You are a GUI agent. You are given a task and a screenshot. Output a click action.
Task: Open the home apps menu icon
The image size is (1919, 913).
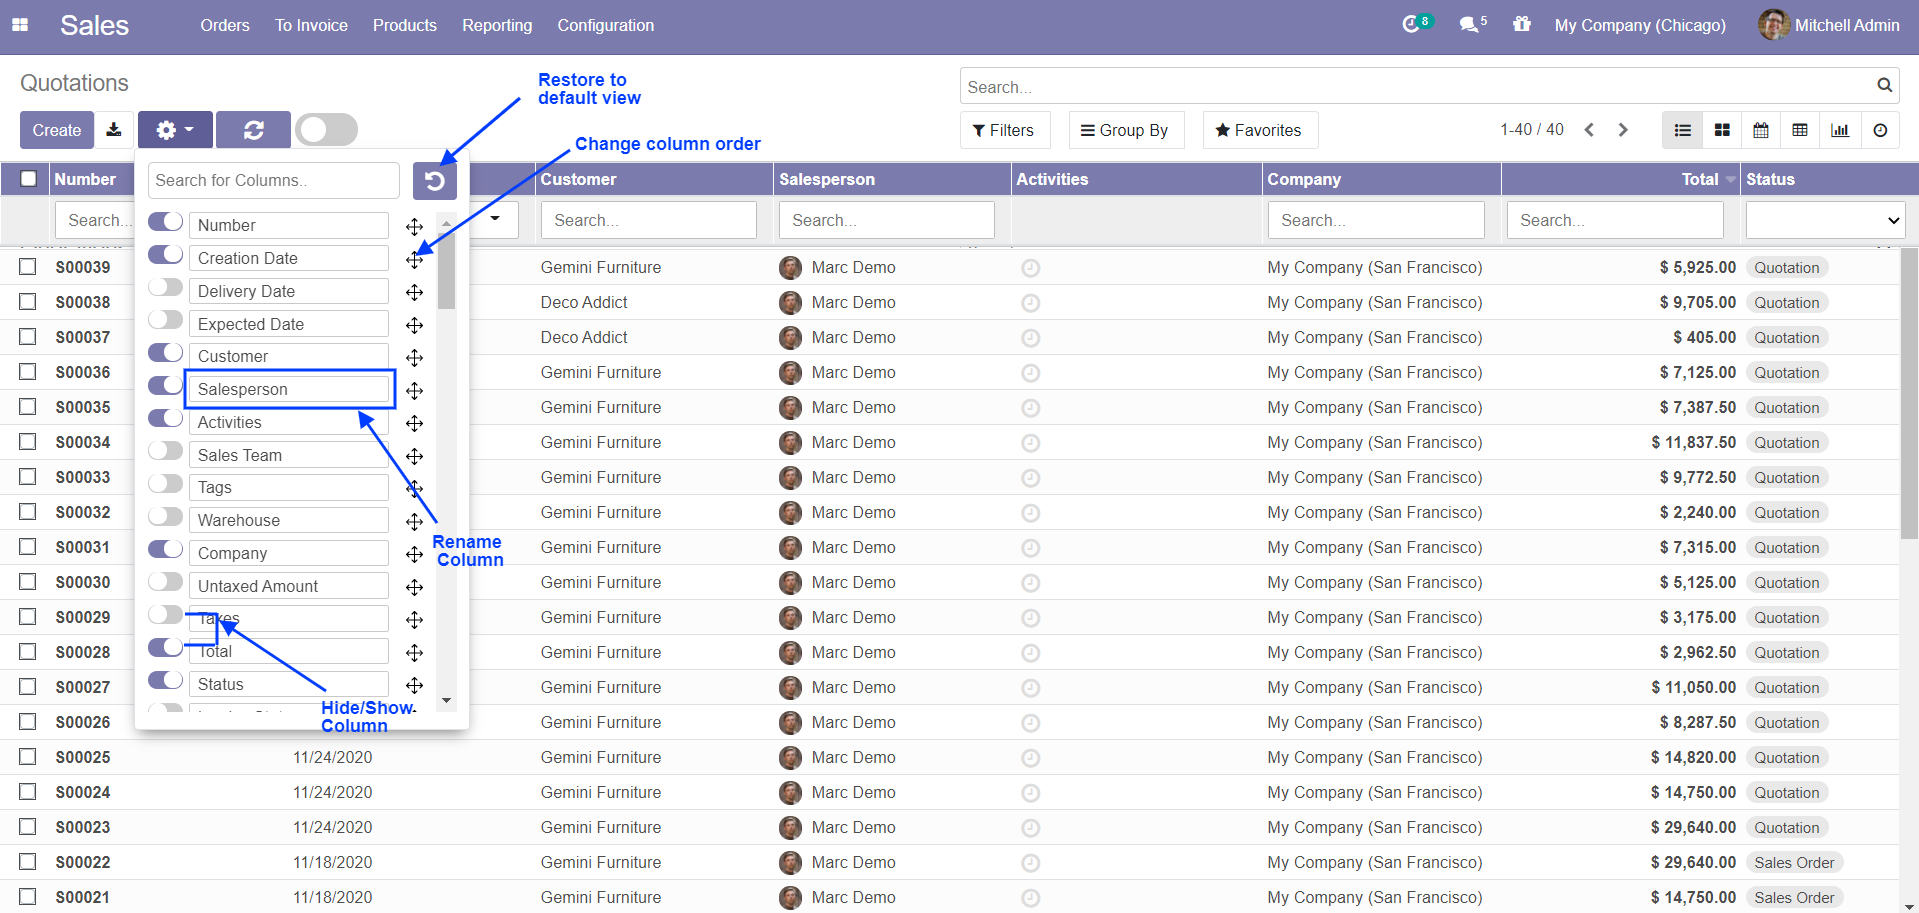[x=20, y=25]
